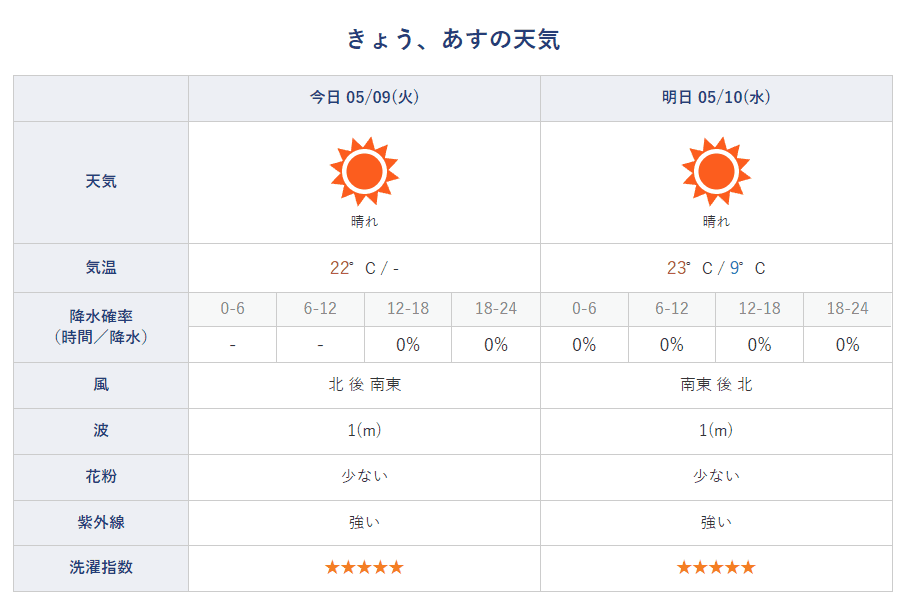This screenshot has height=597, width=909.
Task: Click today's 花粉 少ない cell
Action: [364, 476]
